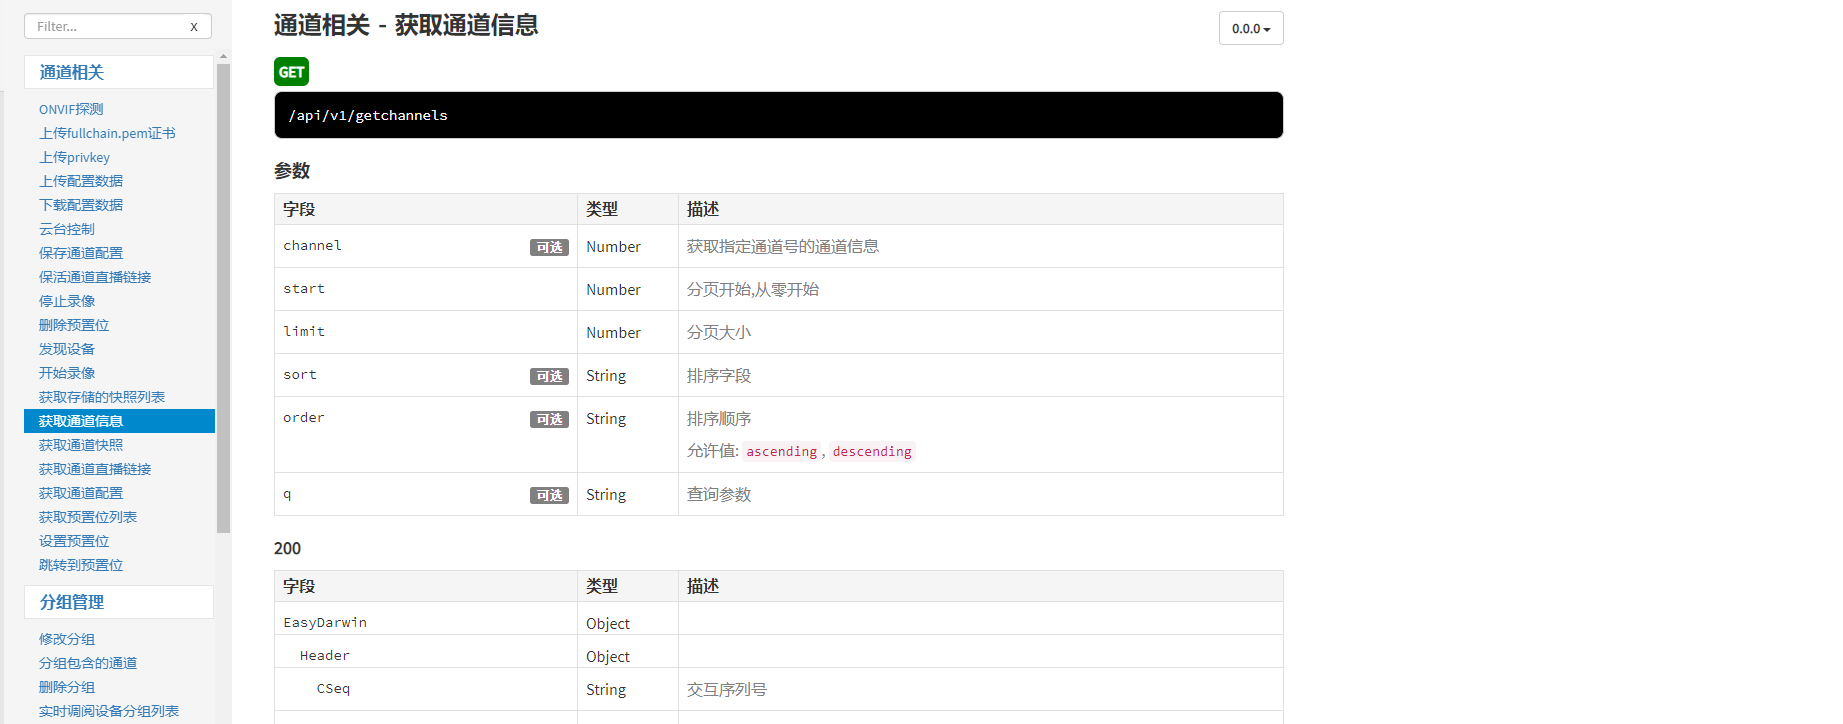The width and height of the screenshot is (1843, 724).
Task: Open 获取预置位列表 sidebar link
Action: point(88,517)
